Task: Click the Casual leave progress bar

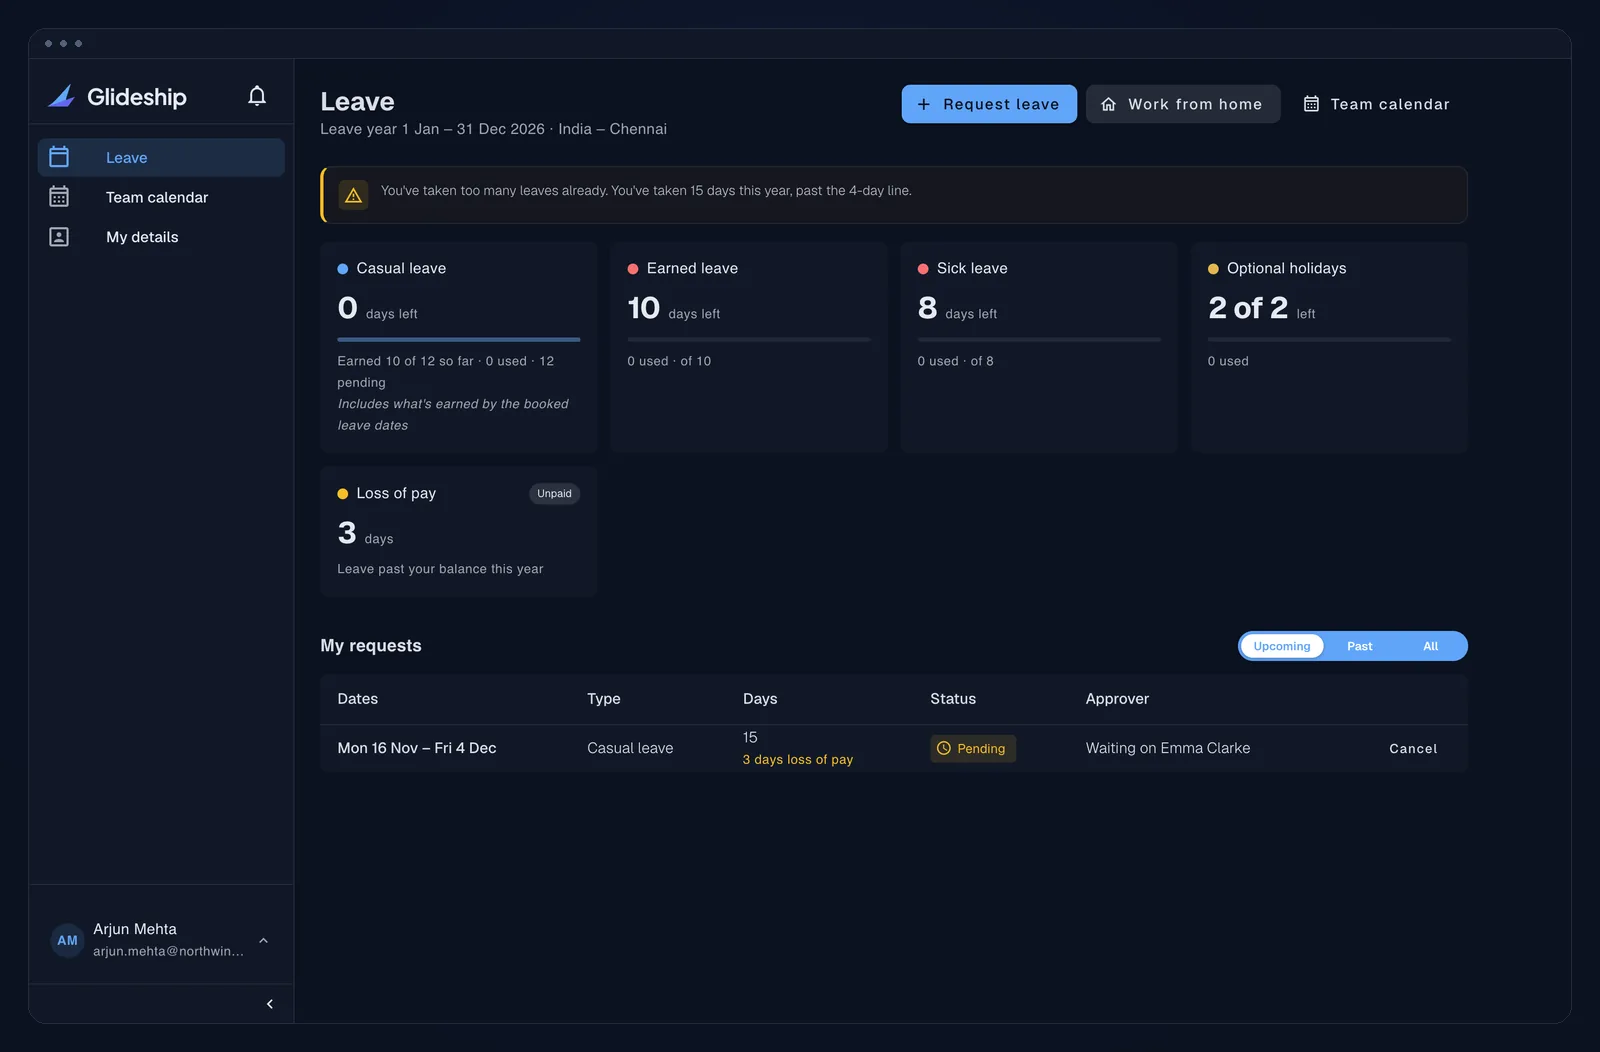Action: [x=459, y=340]
